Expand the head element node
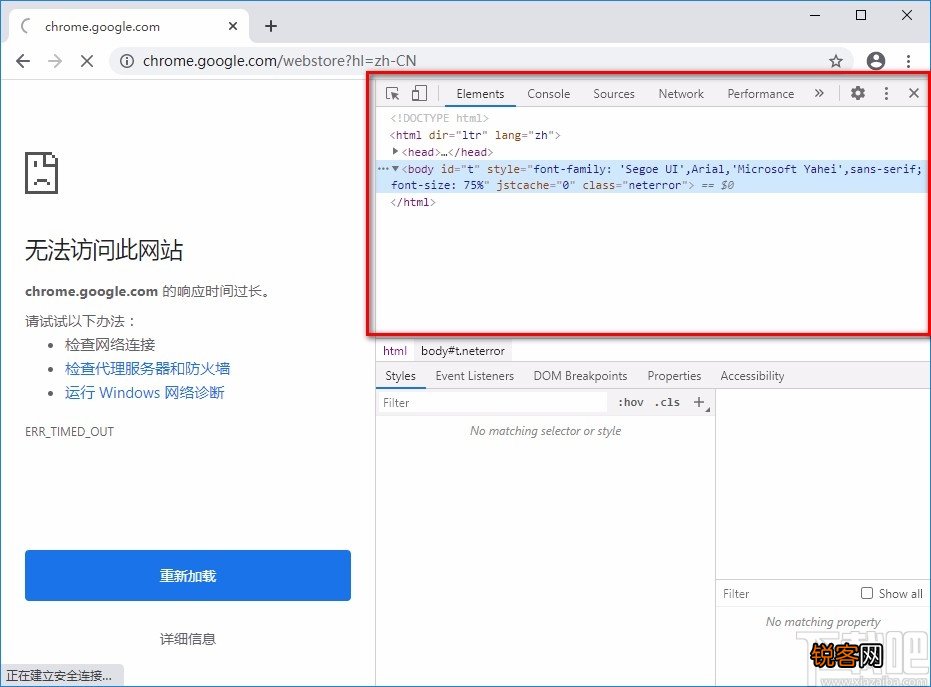Screen dimensions: 931x687 click(x=395, y=151)
